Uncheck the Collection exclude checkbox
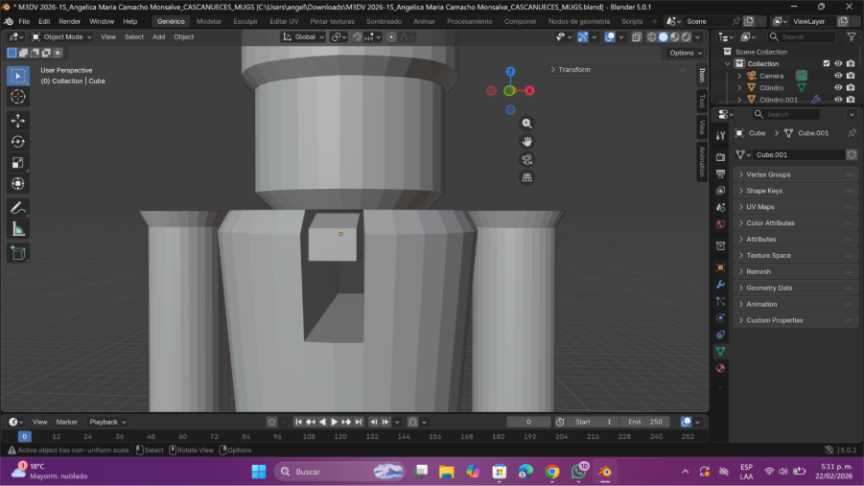 [x=826, y=63]
